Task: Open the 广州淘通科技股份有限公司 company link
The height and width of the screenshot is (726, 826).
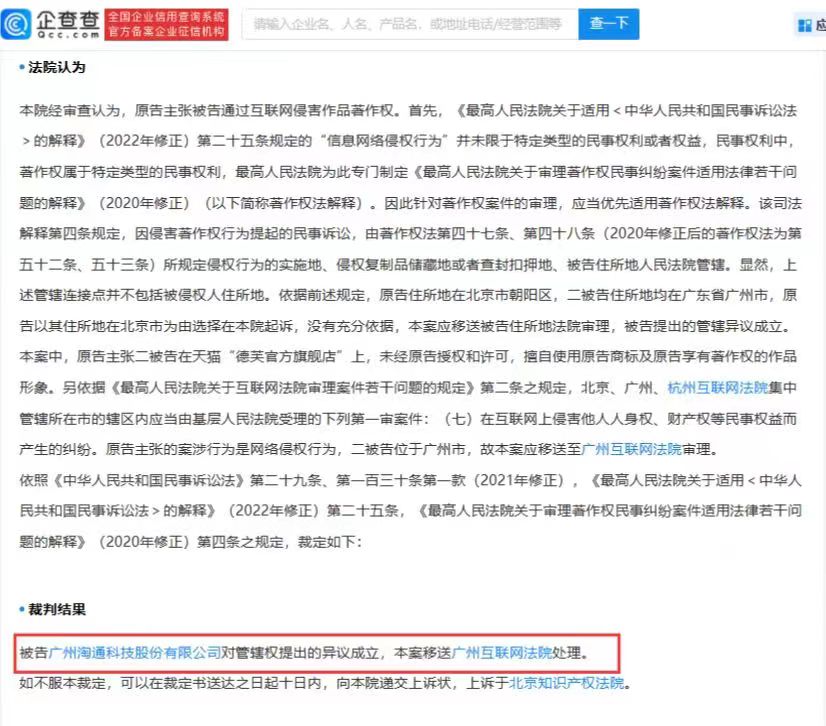Action: pyautogui.click(x=134, y=653)
